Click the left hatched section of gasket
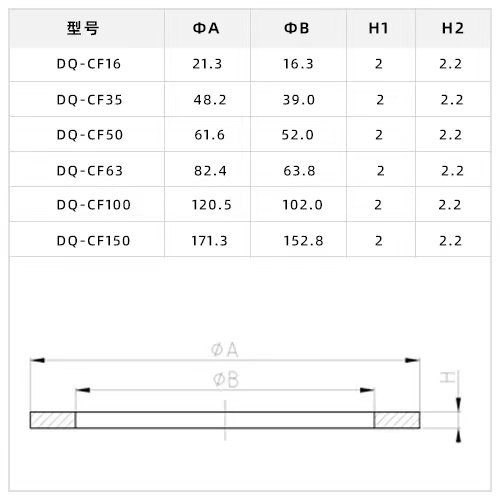The width and height of the screenshot is (500, 500). click(x=53, y=420)
